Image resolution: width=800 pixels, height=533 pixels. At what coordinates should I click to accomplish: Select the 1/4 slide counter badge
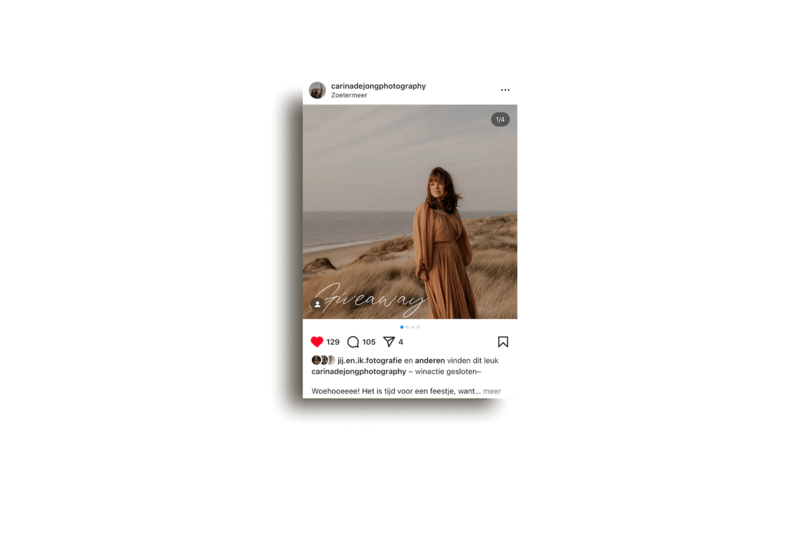point(500,119)
